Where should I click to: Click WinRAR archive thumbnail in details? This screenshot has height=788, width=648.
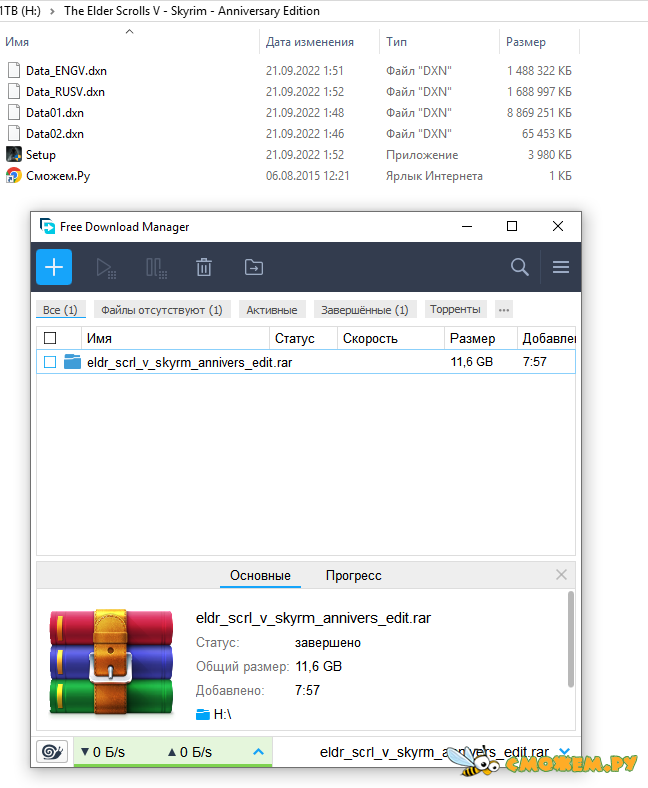click(x=111, y=662)
